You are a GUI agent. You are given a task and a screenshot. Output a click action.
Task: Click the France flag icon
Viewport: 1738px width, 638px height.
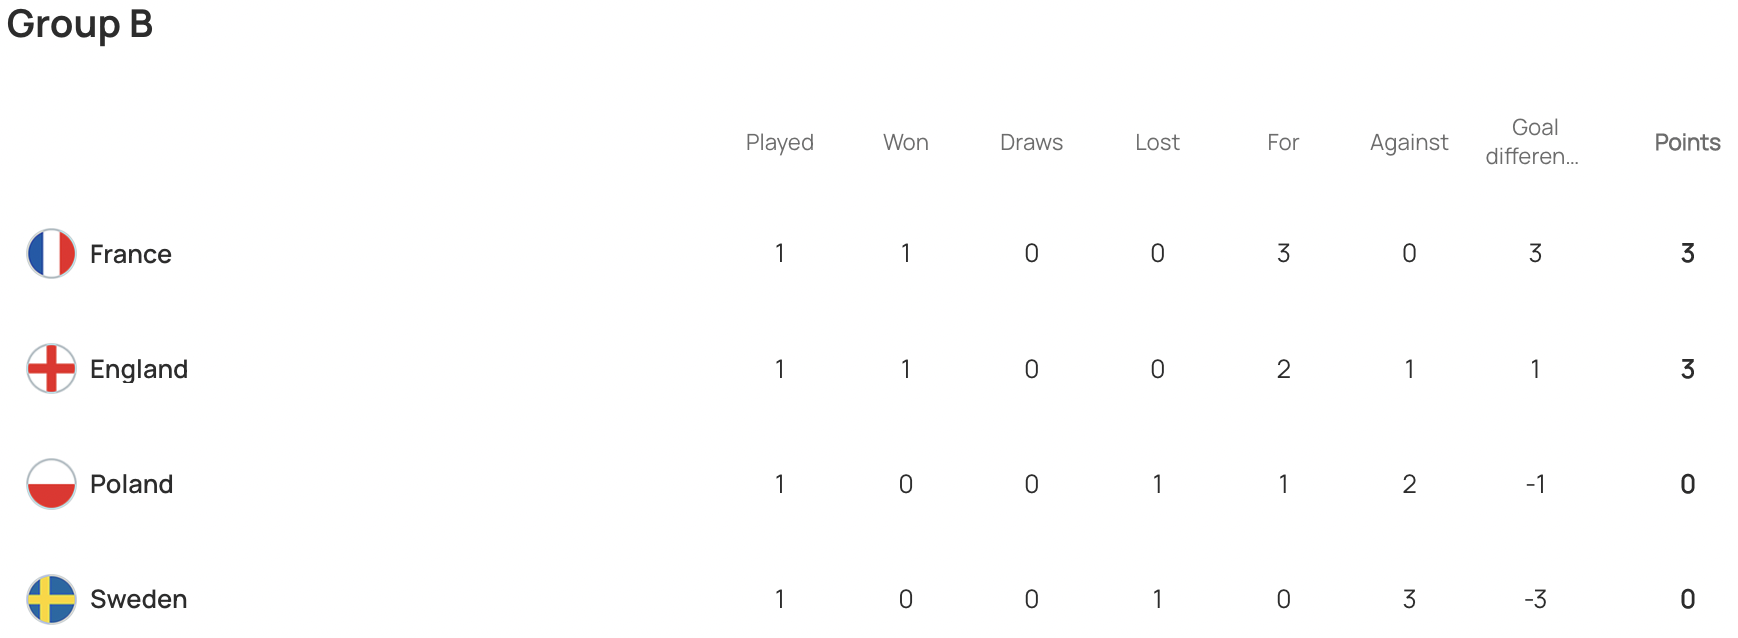tap(51, 254)
